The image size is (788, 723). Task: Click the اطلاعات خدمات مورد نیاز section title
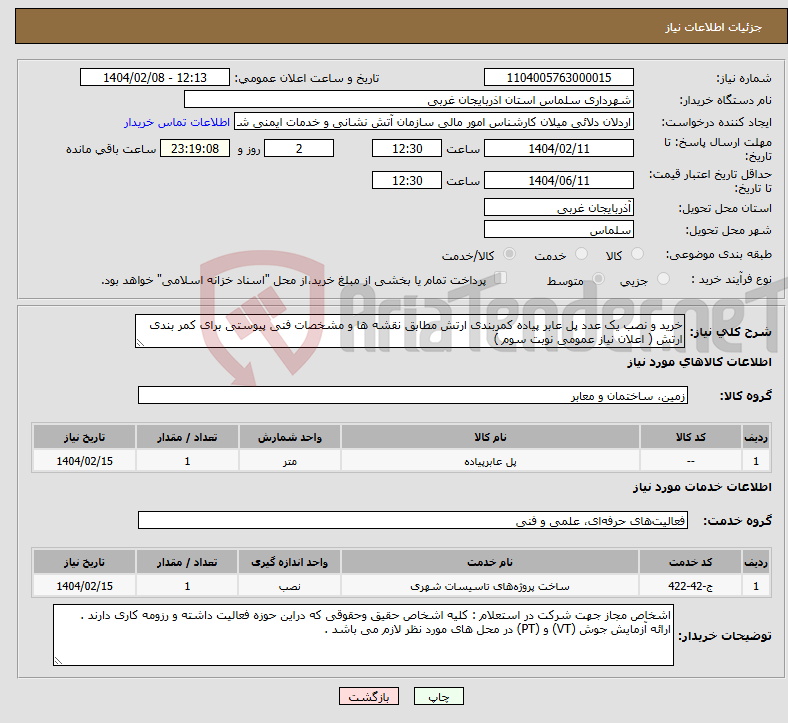click(702, 487)
